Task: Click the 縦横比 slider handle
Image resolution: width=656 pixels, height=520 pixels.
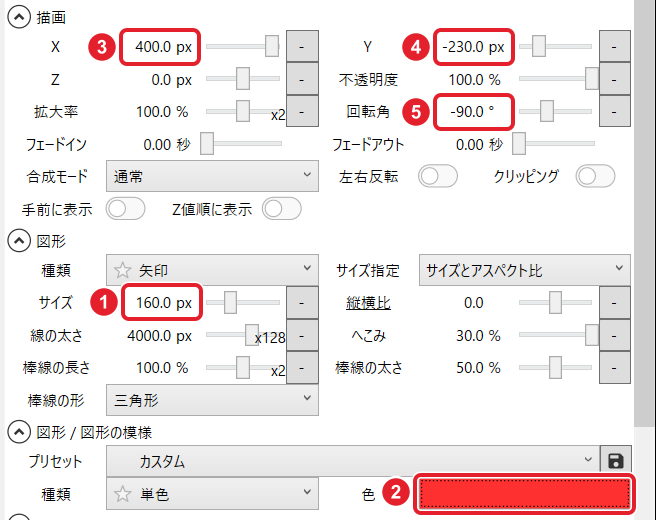Action: 555,302
